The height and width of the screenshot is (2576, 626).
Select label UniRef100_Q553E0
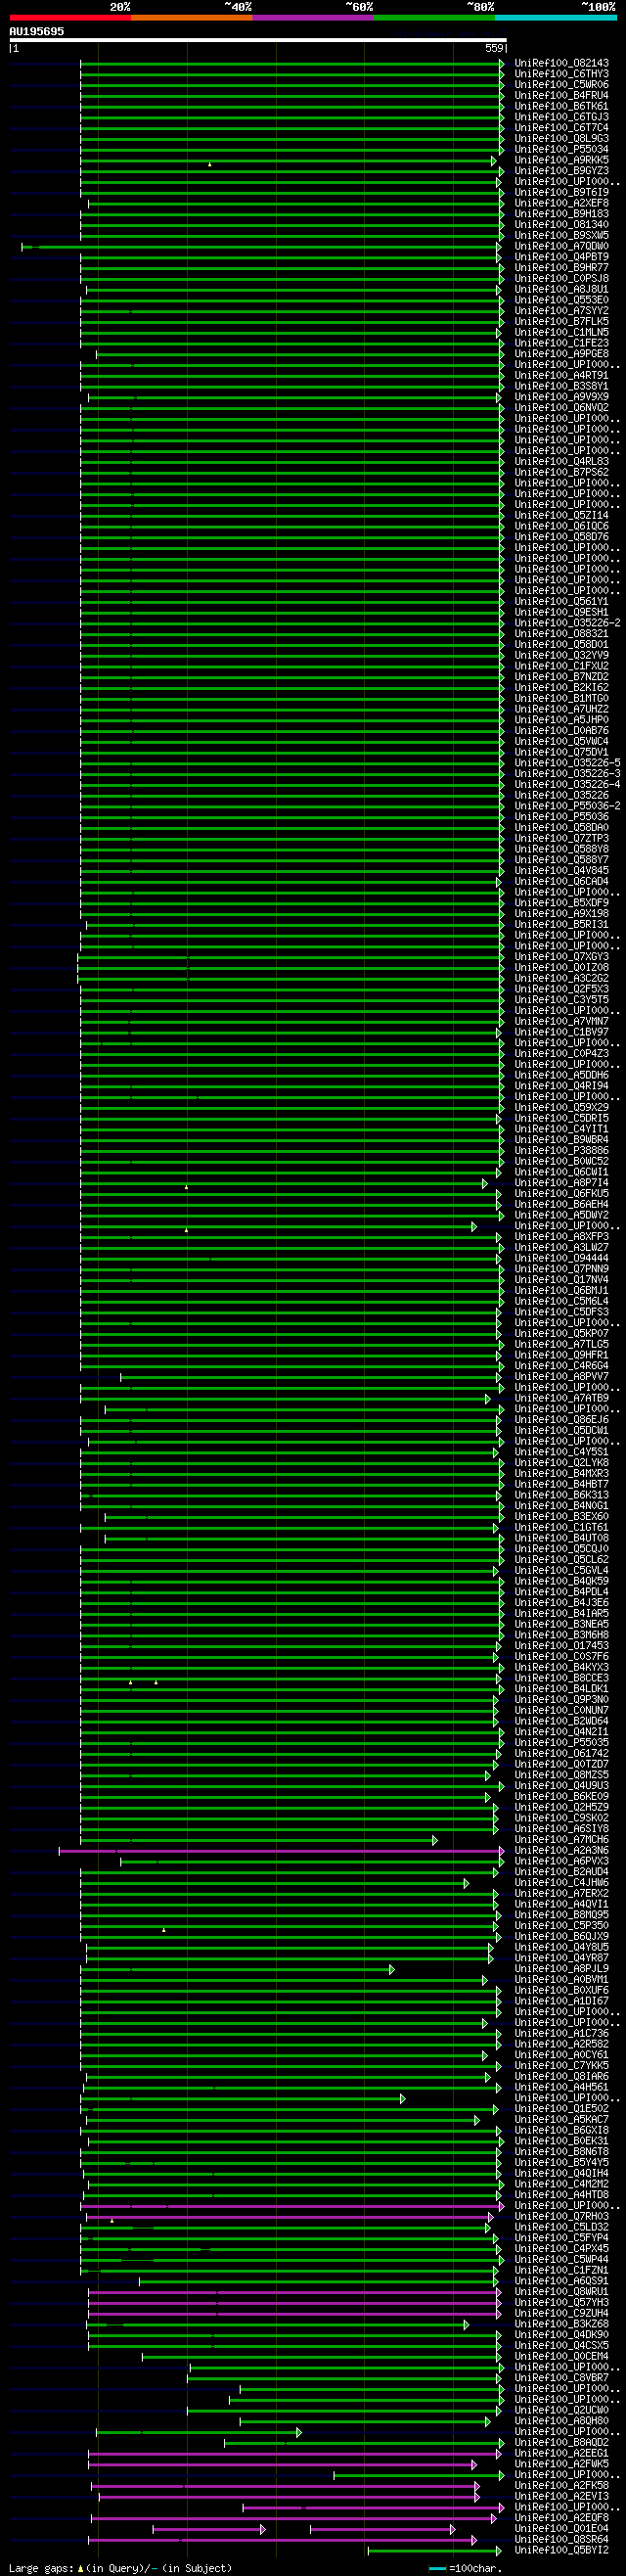(x=562, y=300)
